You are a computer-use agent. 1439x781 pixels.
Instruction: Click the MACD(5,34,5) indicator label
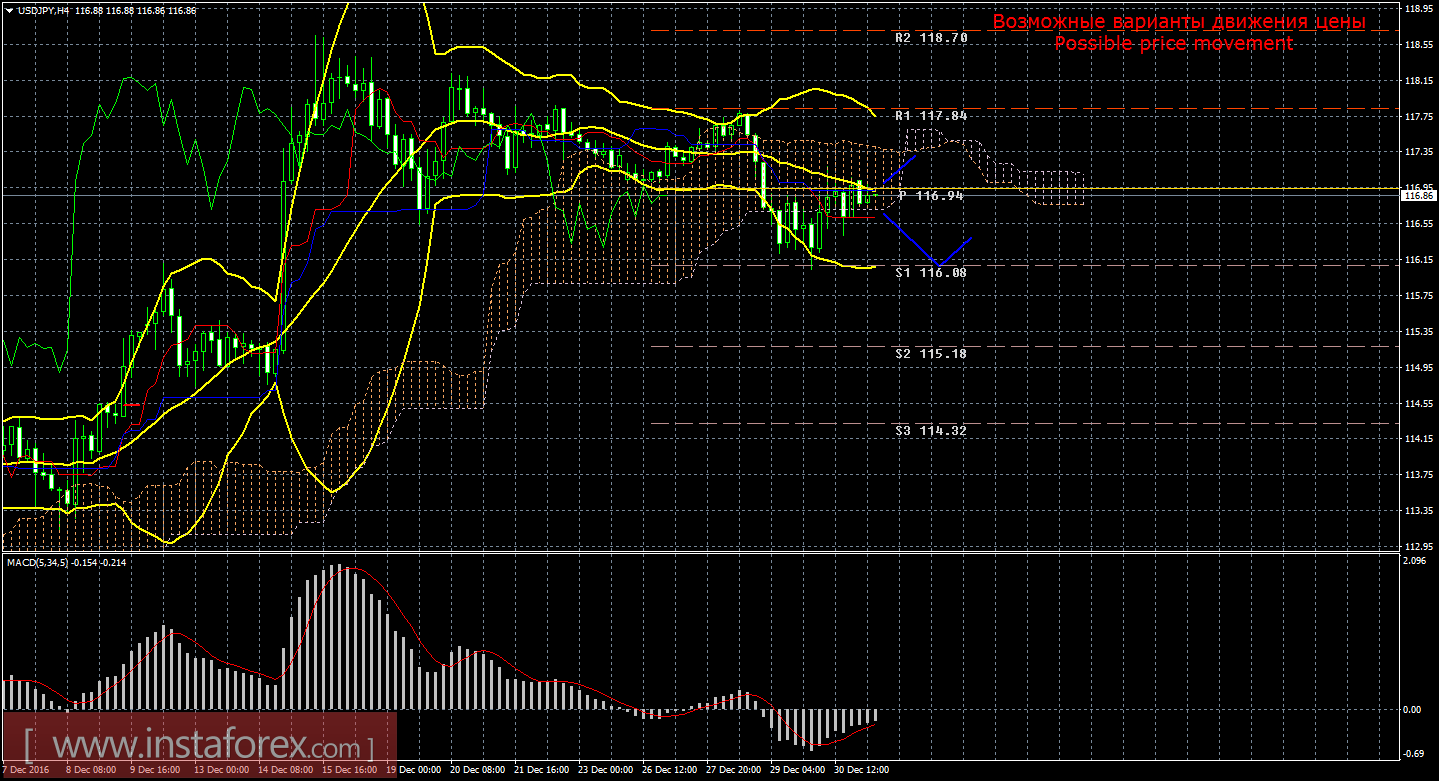tap(38, 563)
